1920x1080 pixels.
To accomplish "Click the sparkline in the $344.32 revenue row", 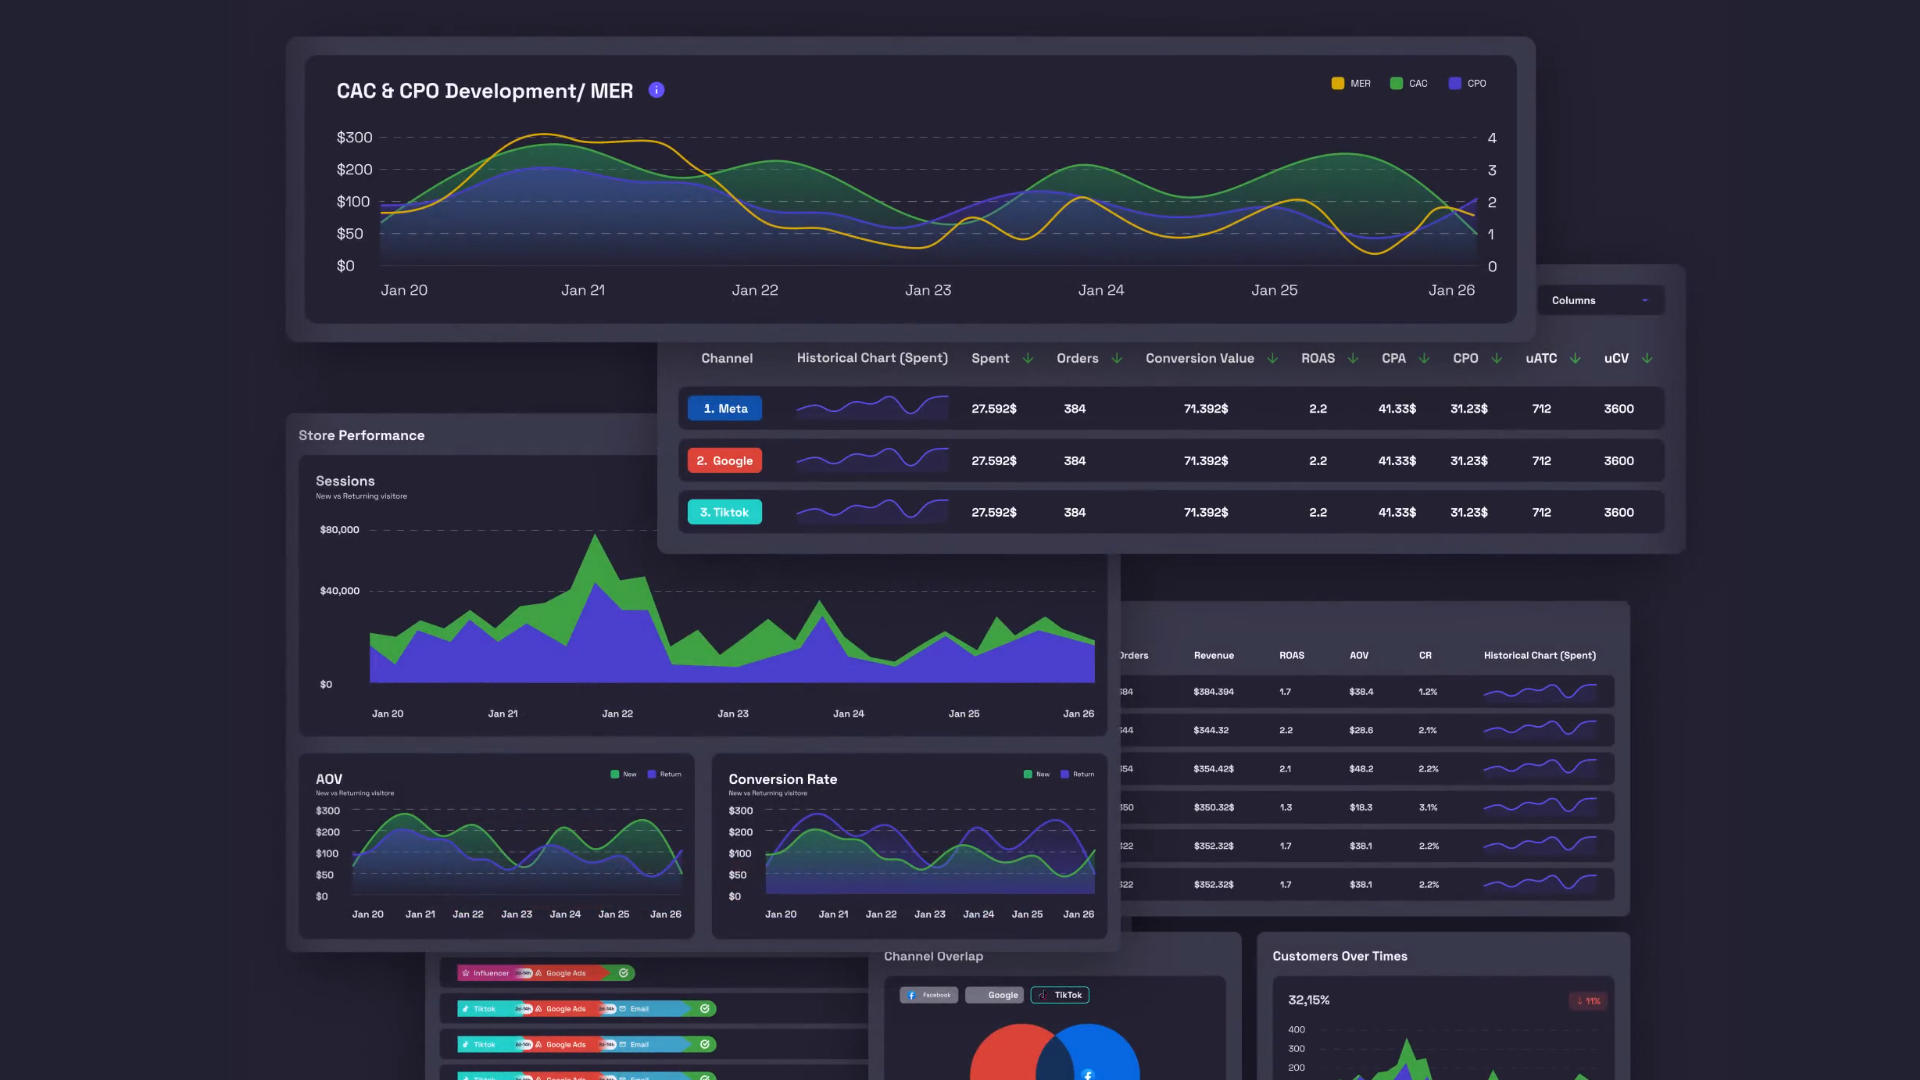I will (1540, 730).
